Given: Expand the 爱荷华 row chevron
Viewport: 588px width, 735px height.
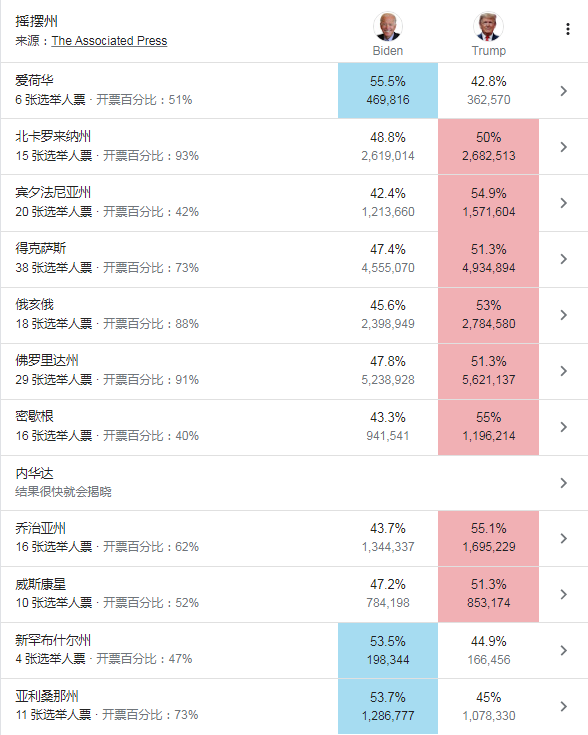Looking at the screenshot, I should point(564,90).
